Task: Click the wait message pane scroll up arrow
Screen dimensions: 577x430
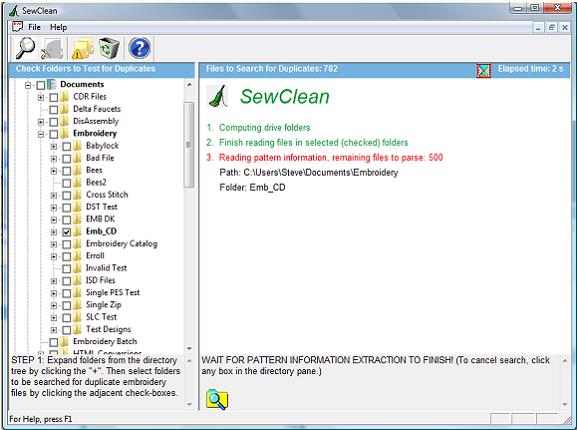Action: [564, 360]
